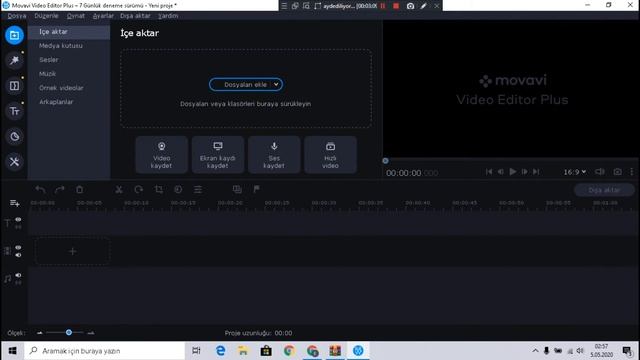
Task: Open the Dışa aktar menu bar item
Action: point(136,16)
